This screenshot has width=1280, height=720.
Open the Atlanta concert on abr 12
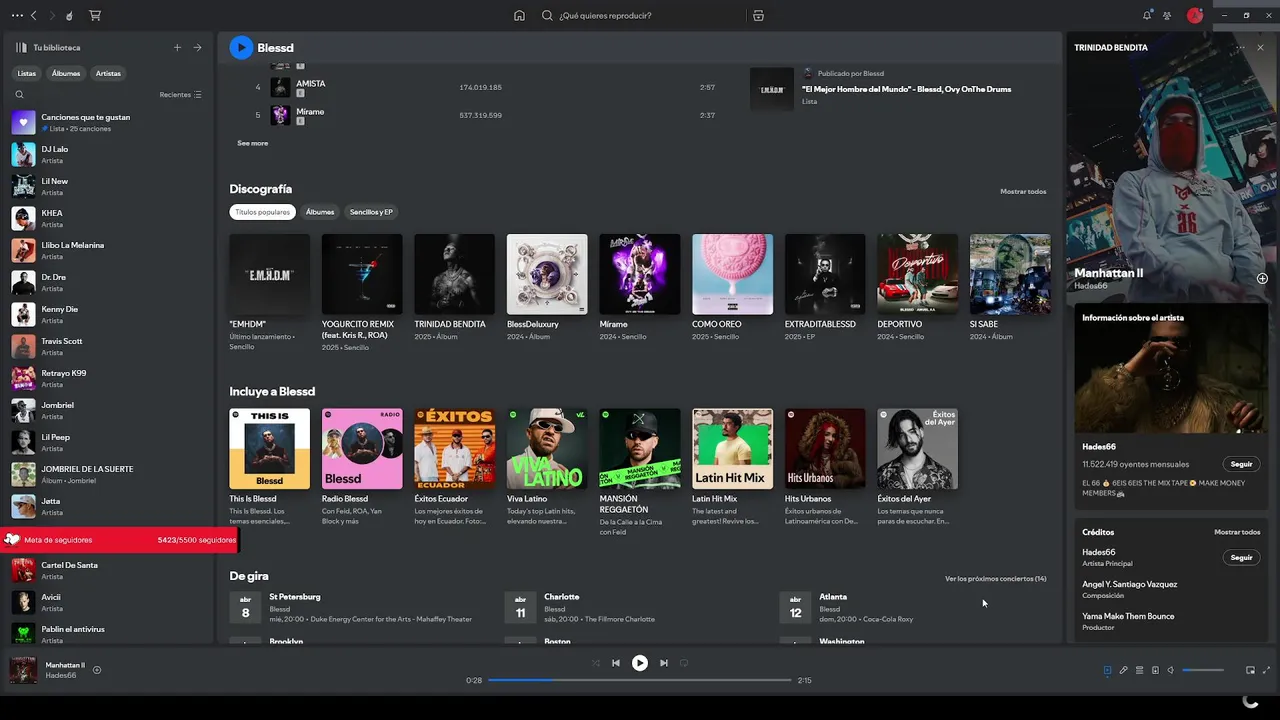pos(909,608)
